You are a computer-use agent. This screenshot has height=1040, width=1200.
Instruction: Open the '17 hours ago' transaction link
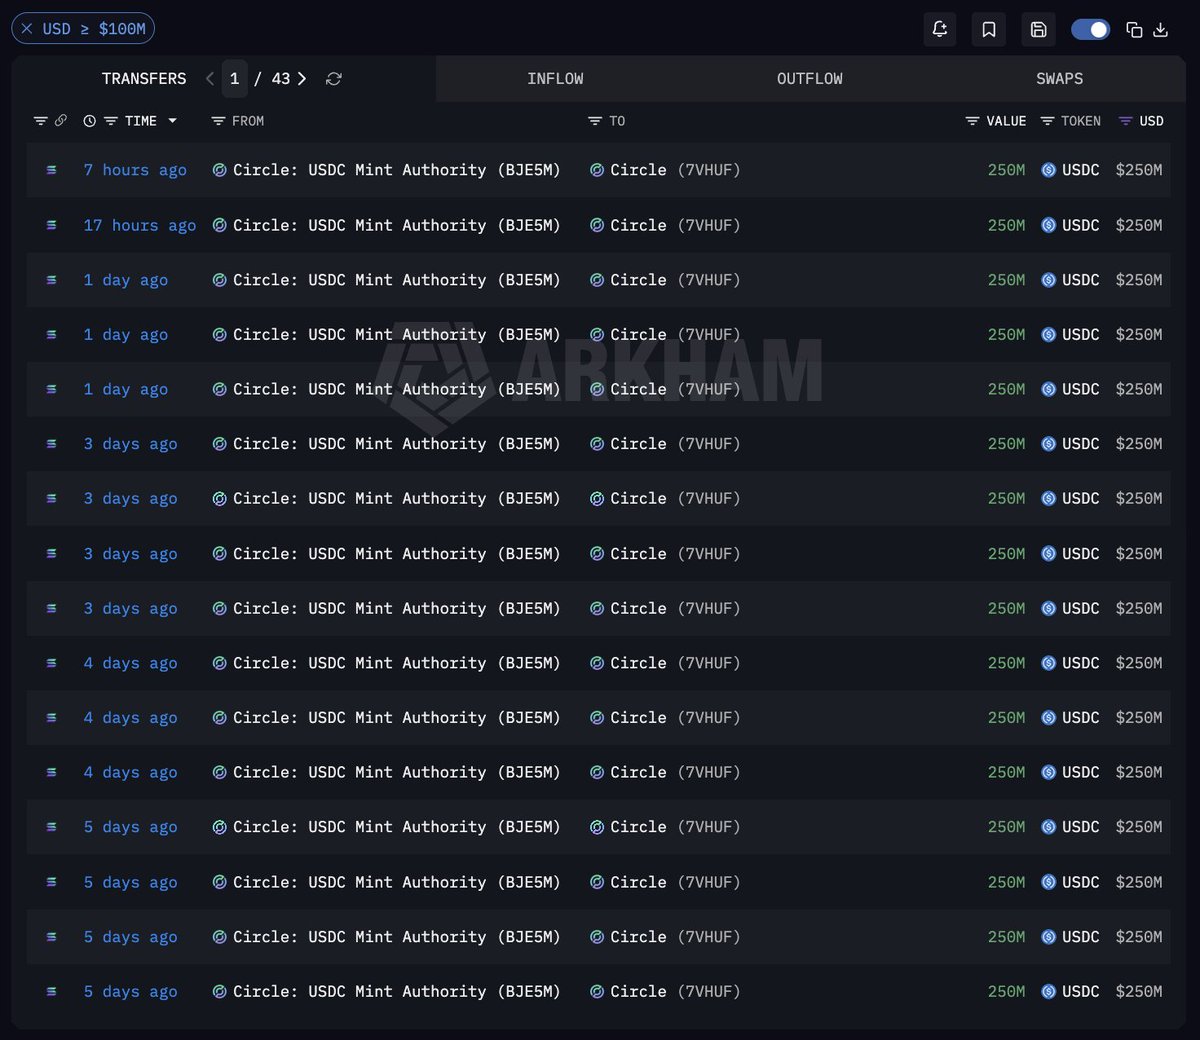pyautogui.click(x=140, y=225)
